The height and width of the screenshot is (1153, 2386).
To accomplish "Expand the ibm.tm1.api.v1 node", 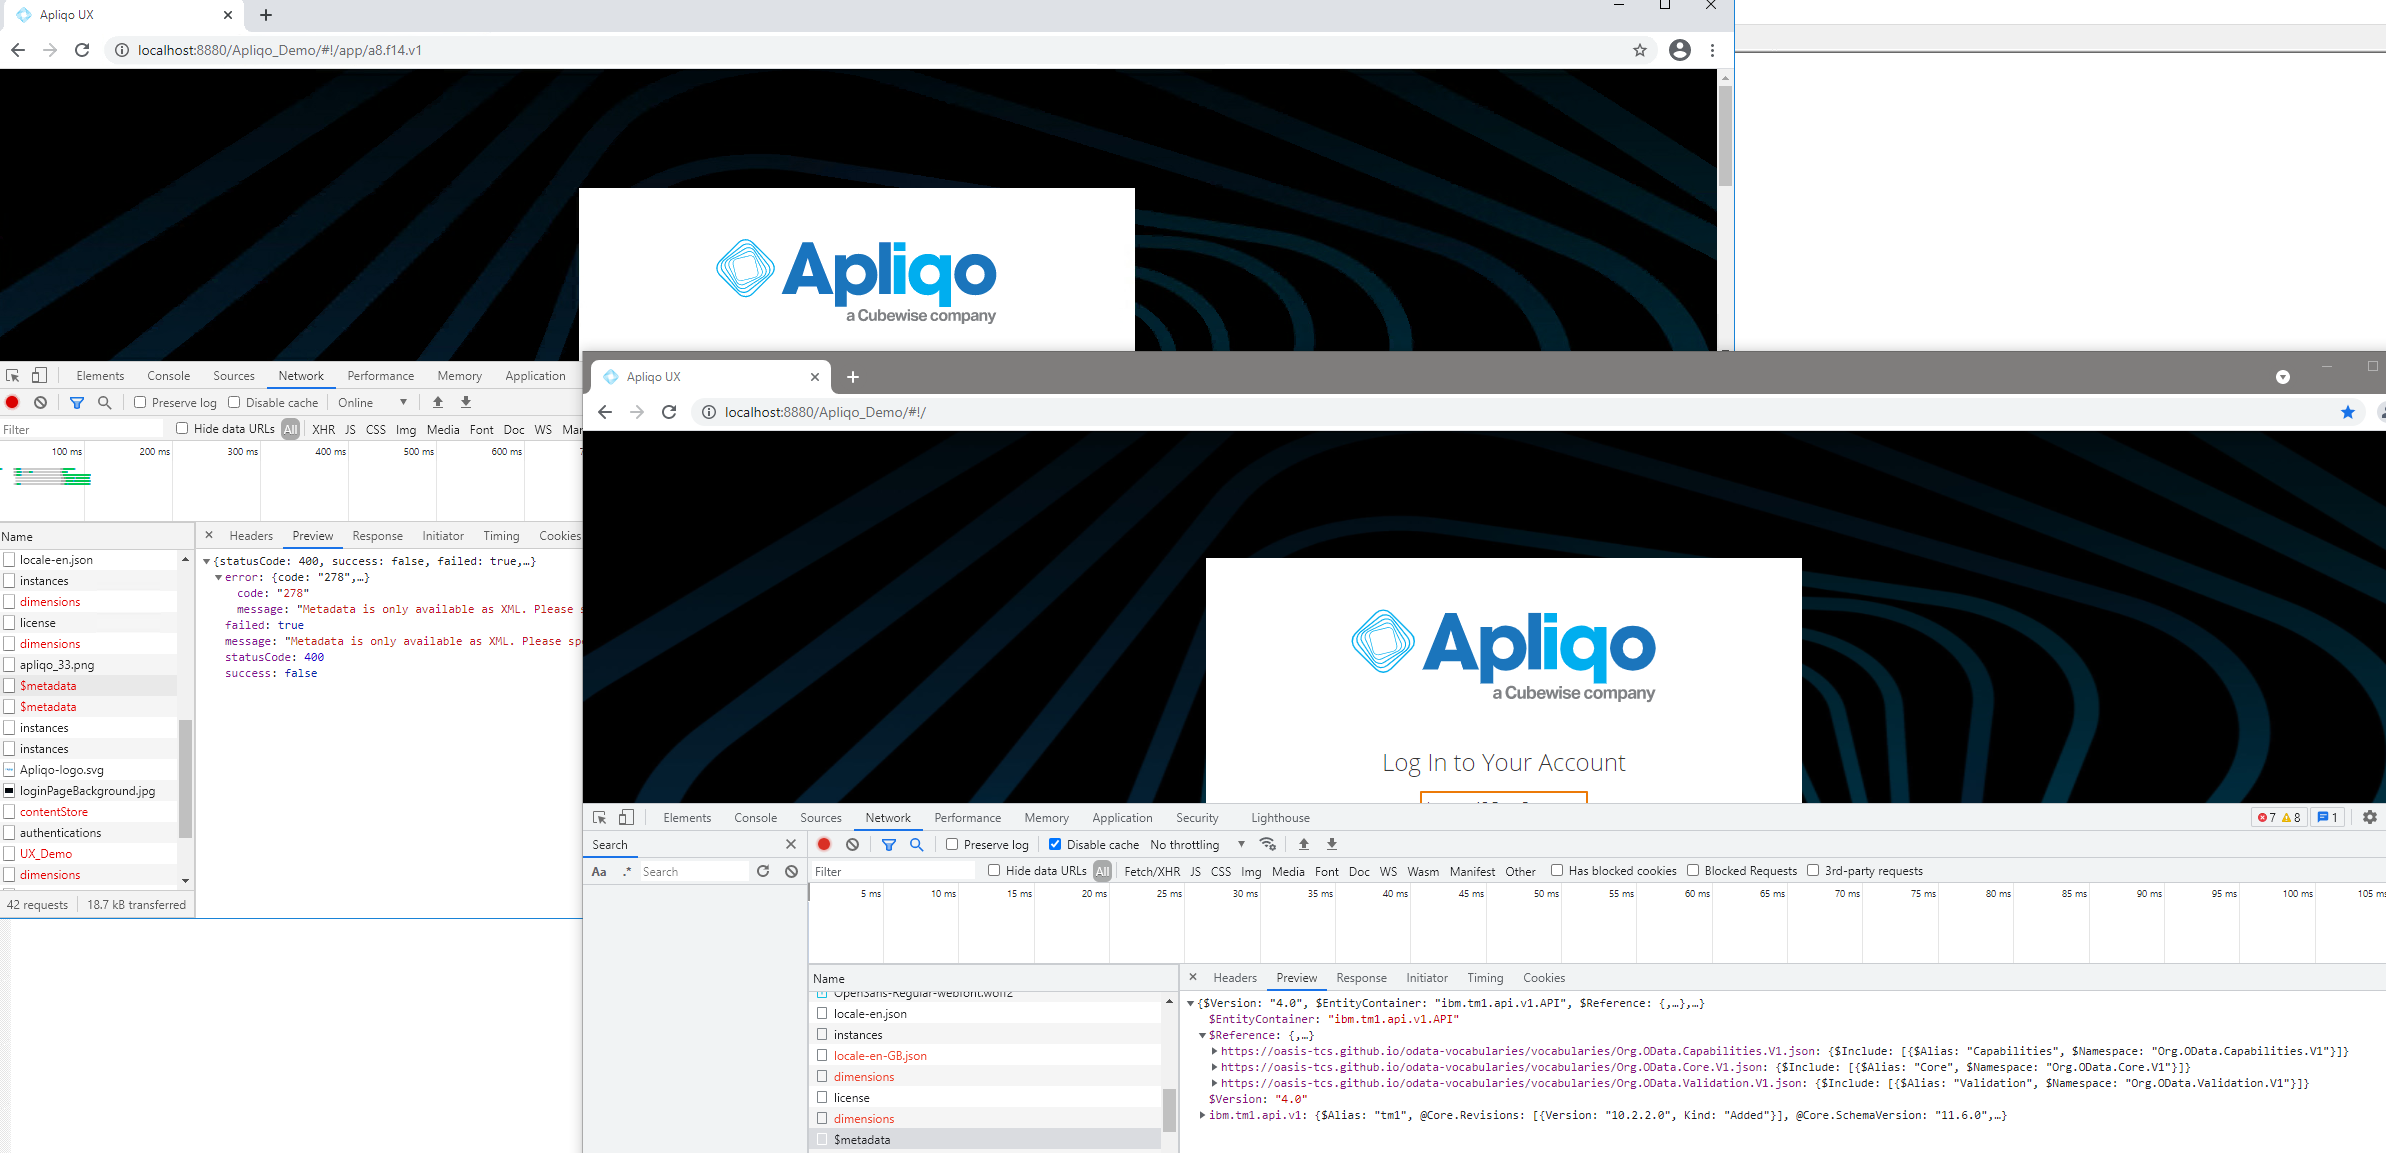I will tap(1202, 1115).
